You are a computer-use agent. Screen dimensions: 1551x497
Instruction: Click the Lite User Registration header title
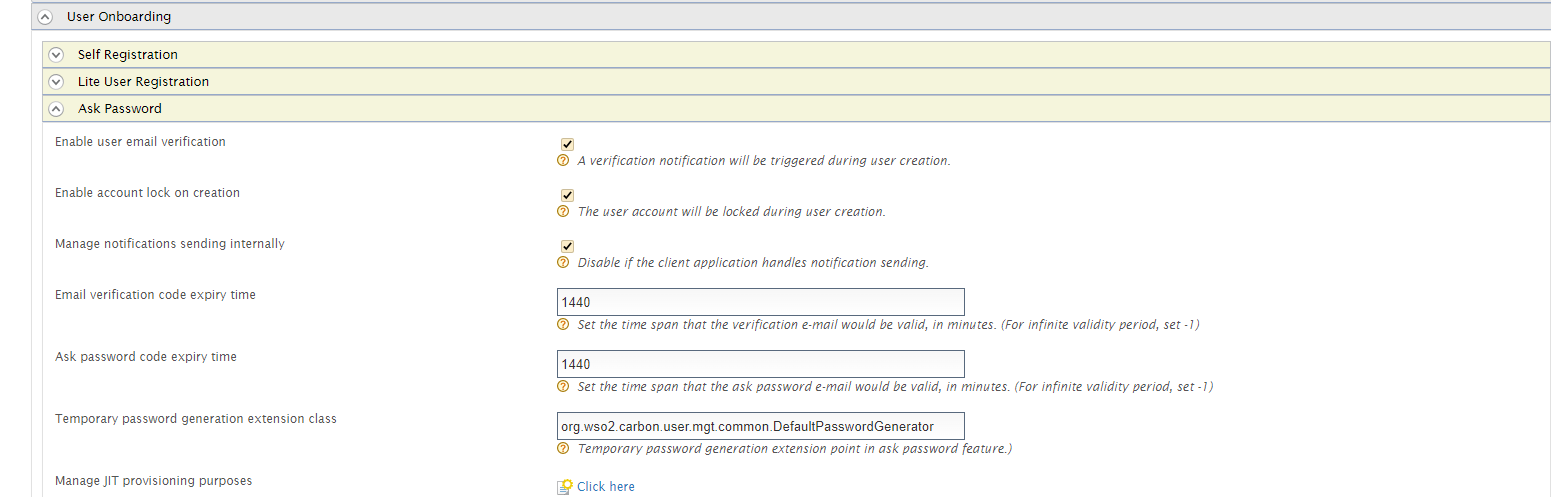[143, 82]
